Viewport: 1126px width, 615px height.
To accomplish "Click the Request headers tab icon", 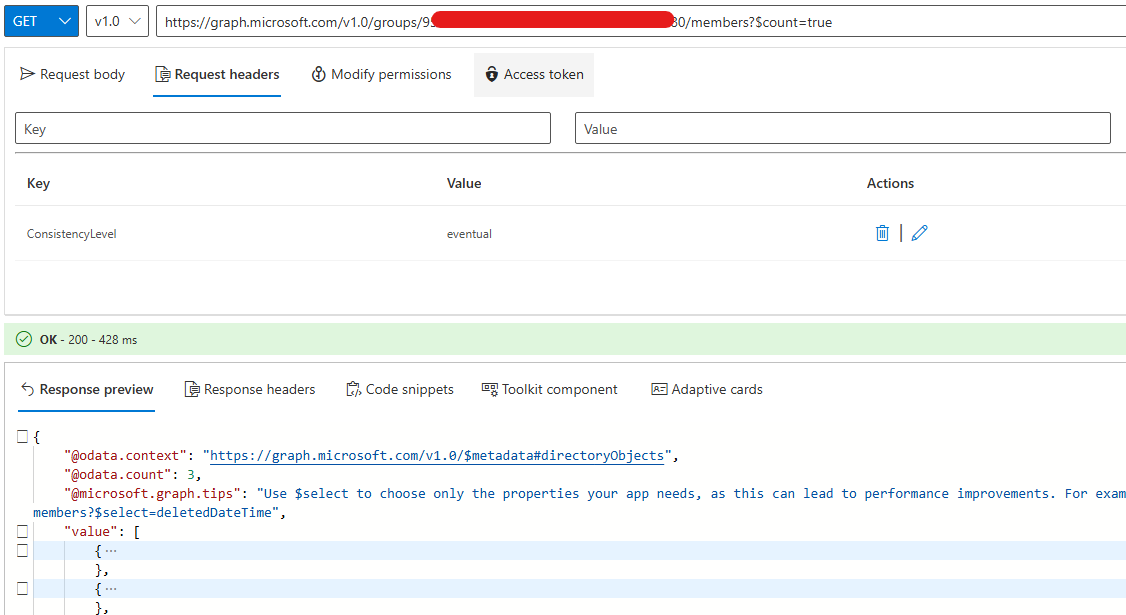I will 162,74.
